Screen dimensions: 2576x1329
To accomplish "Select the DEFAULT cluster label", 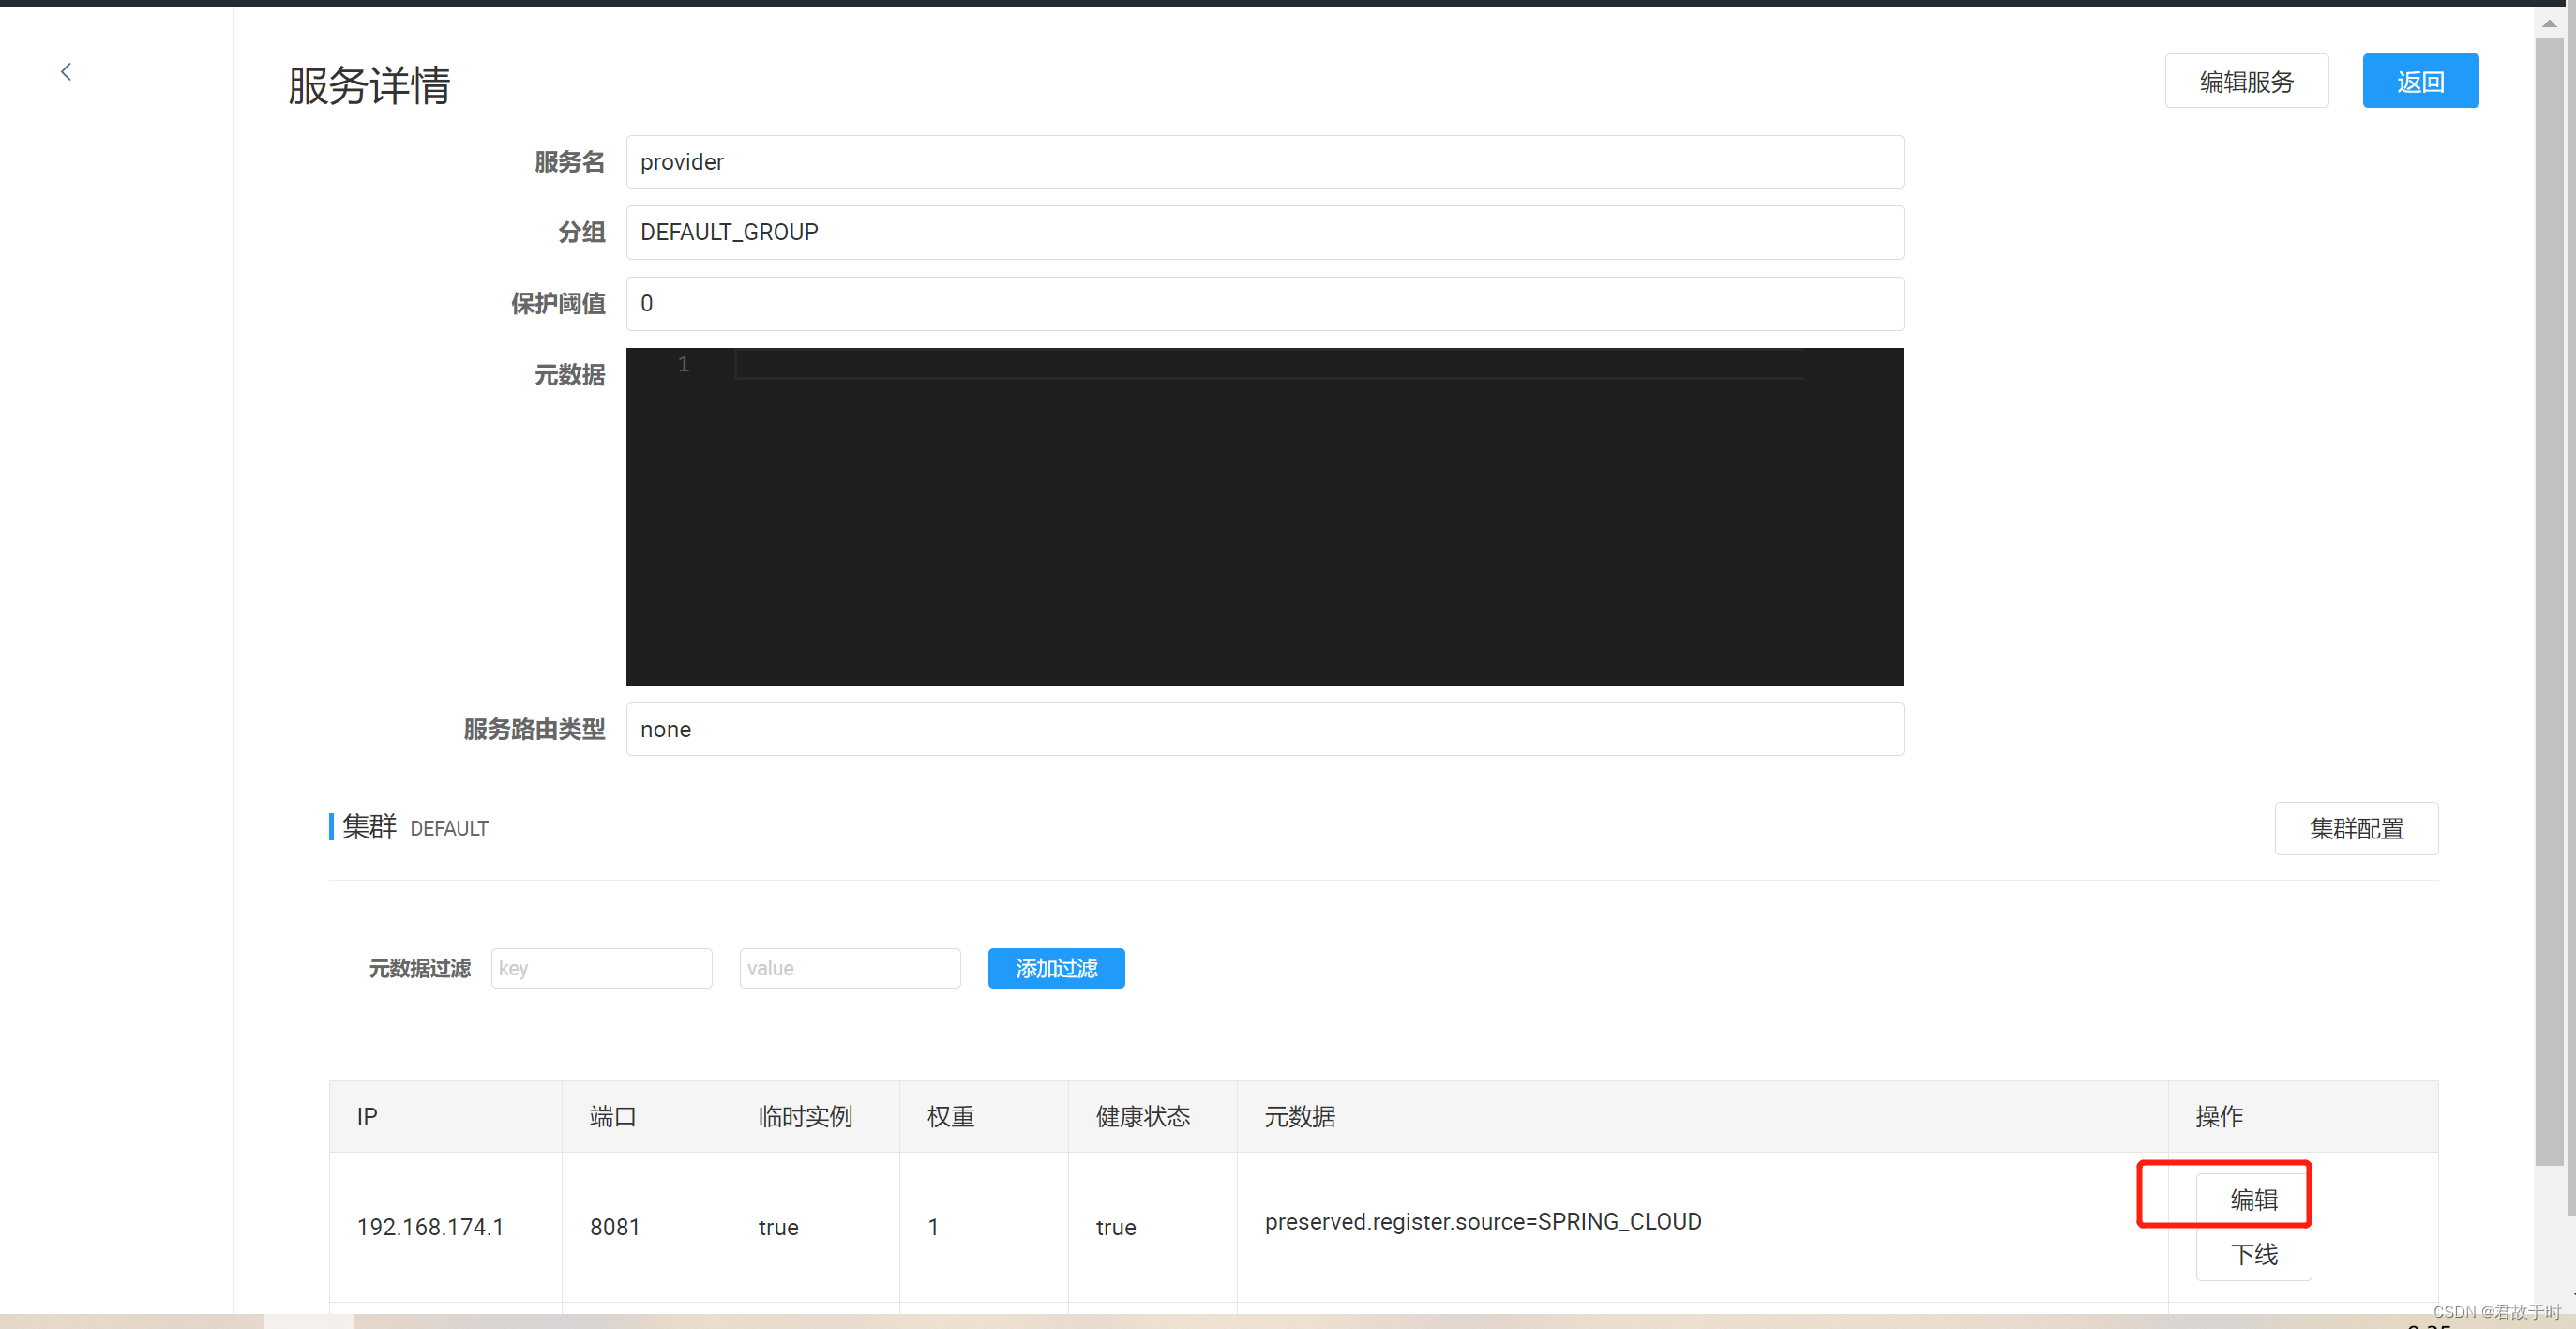I will tap(448, 828).
